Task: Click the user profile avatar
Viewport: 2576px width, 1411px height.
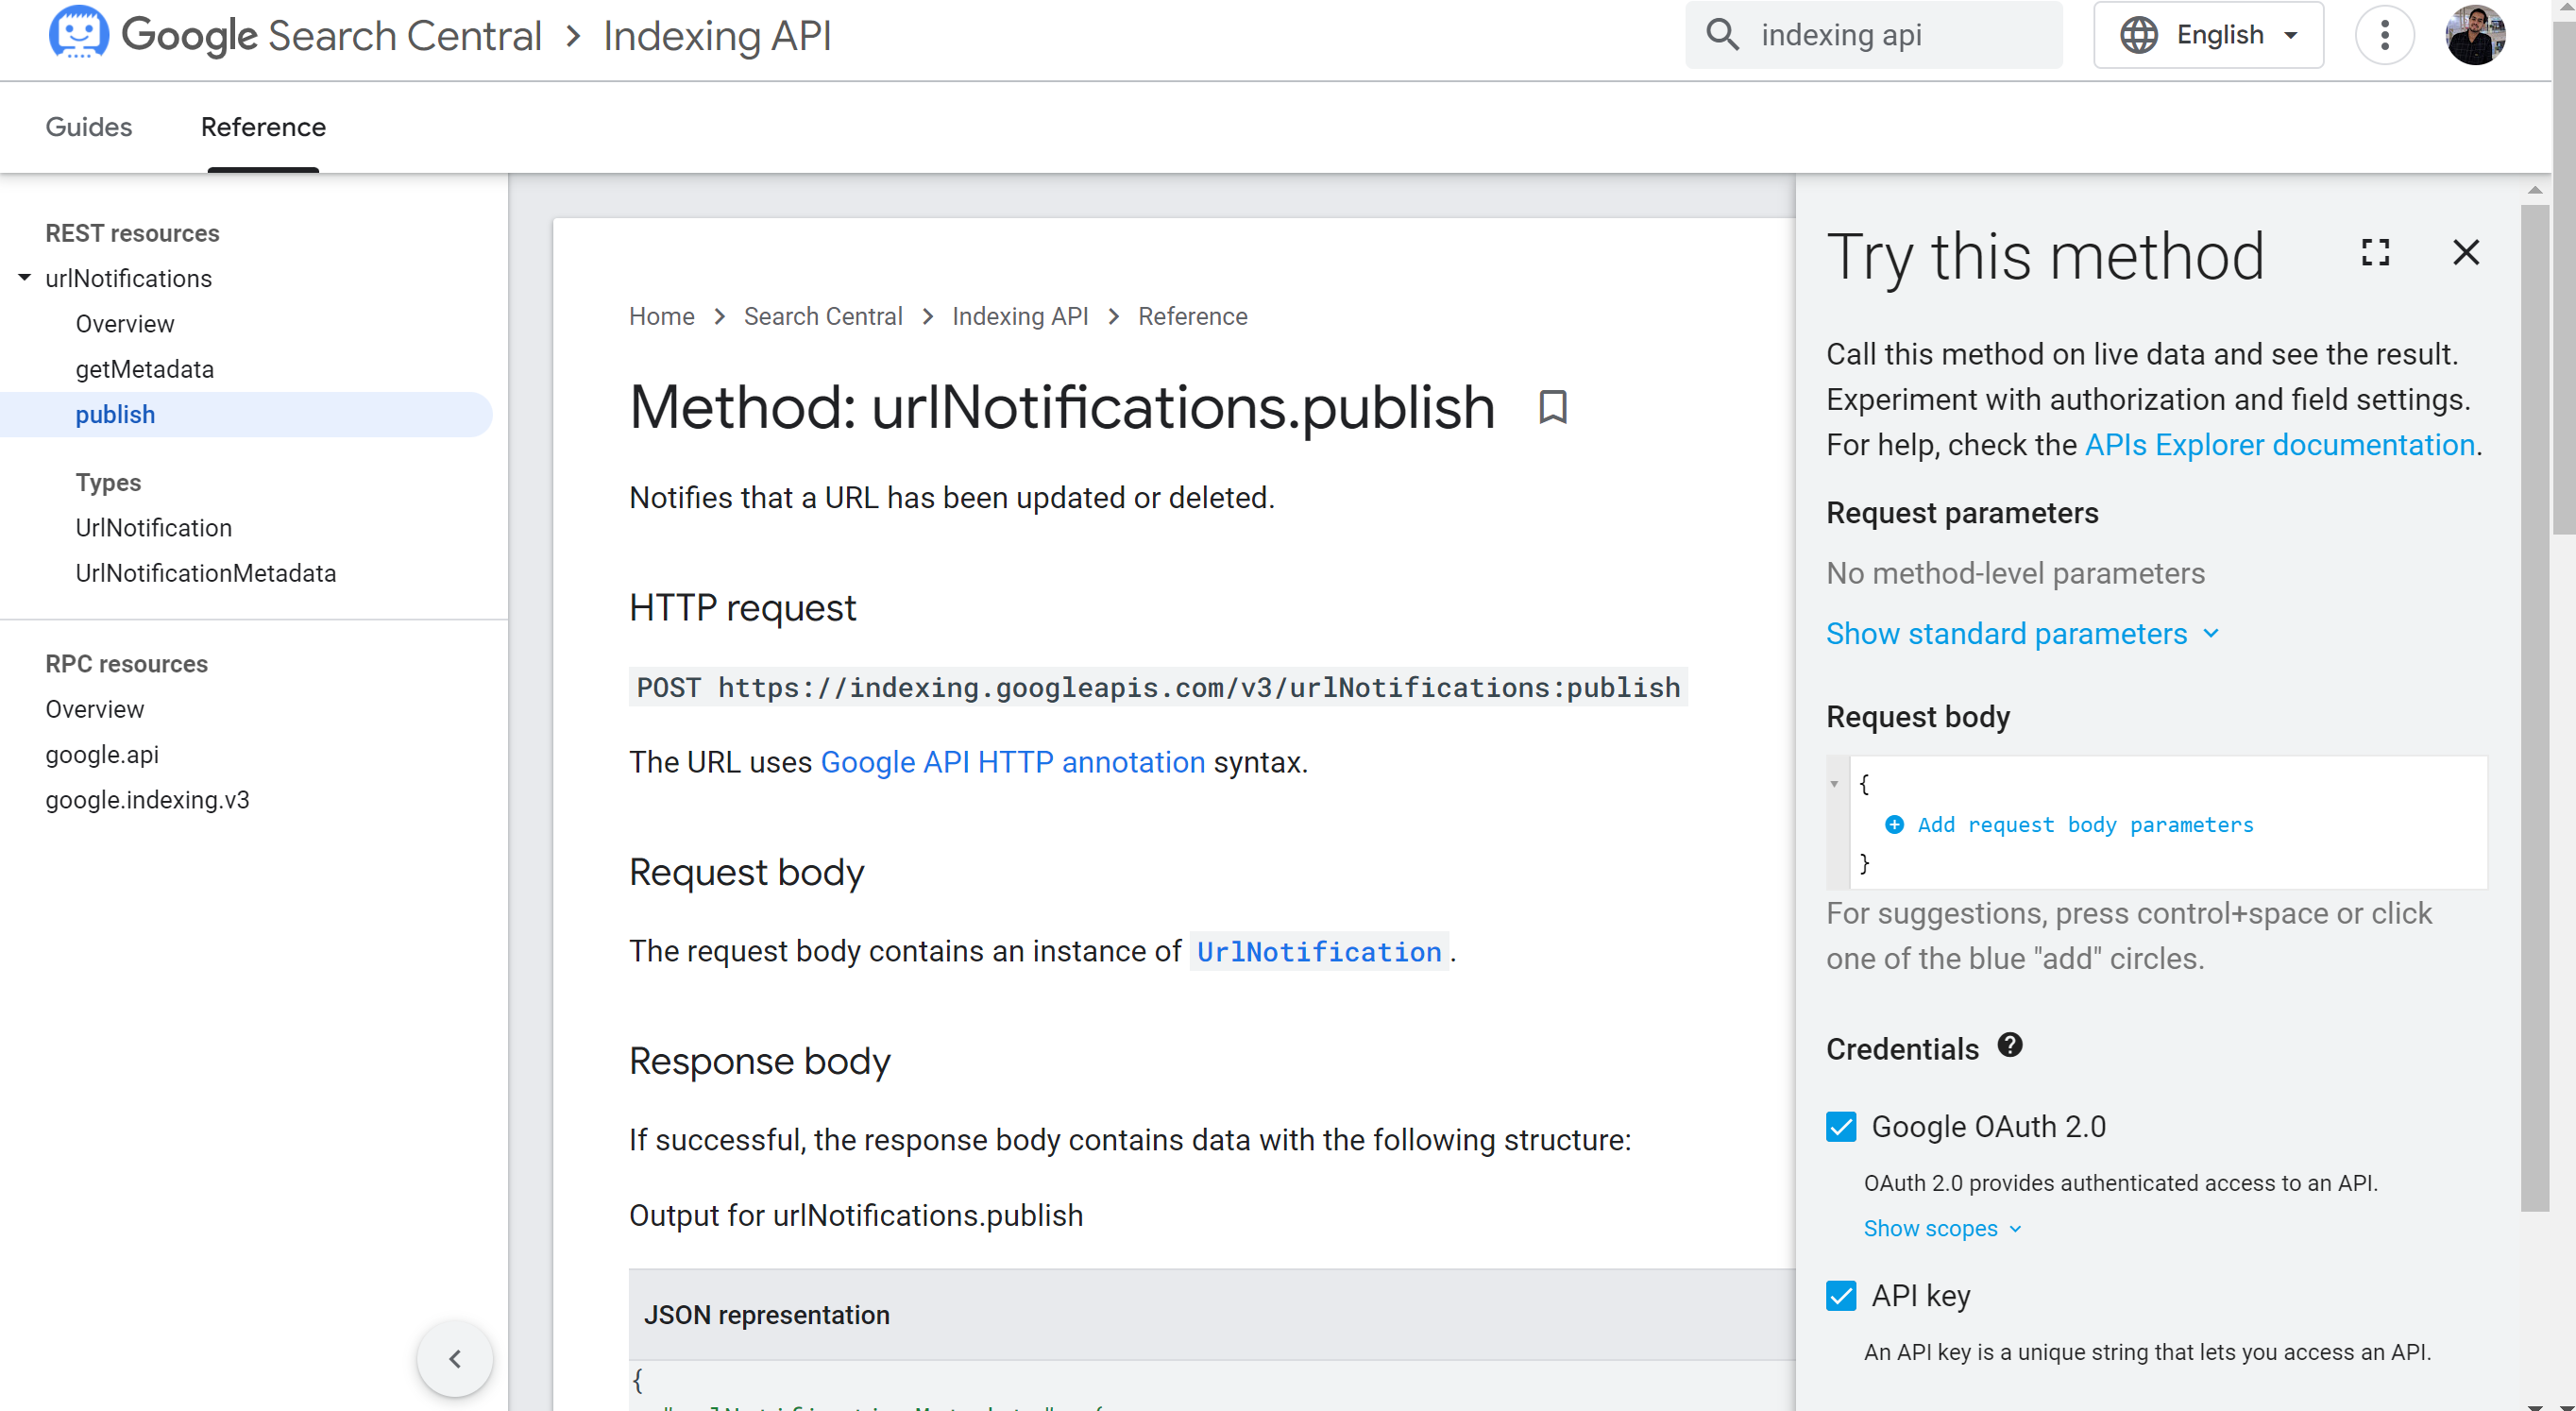Action: tap(2474, 35)
